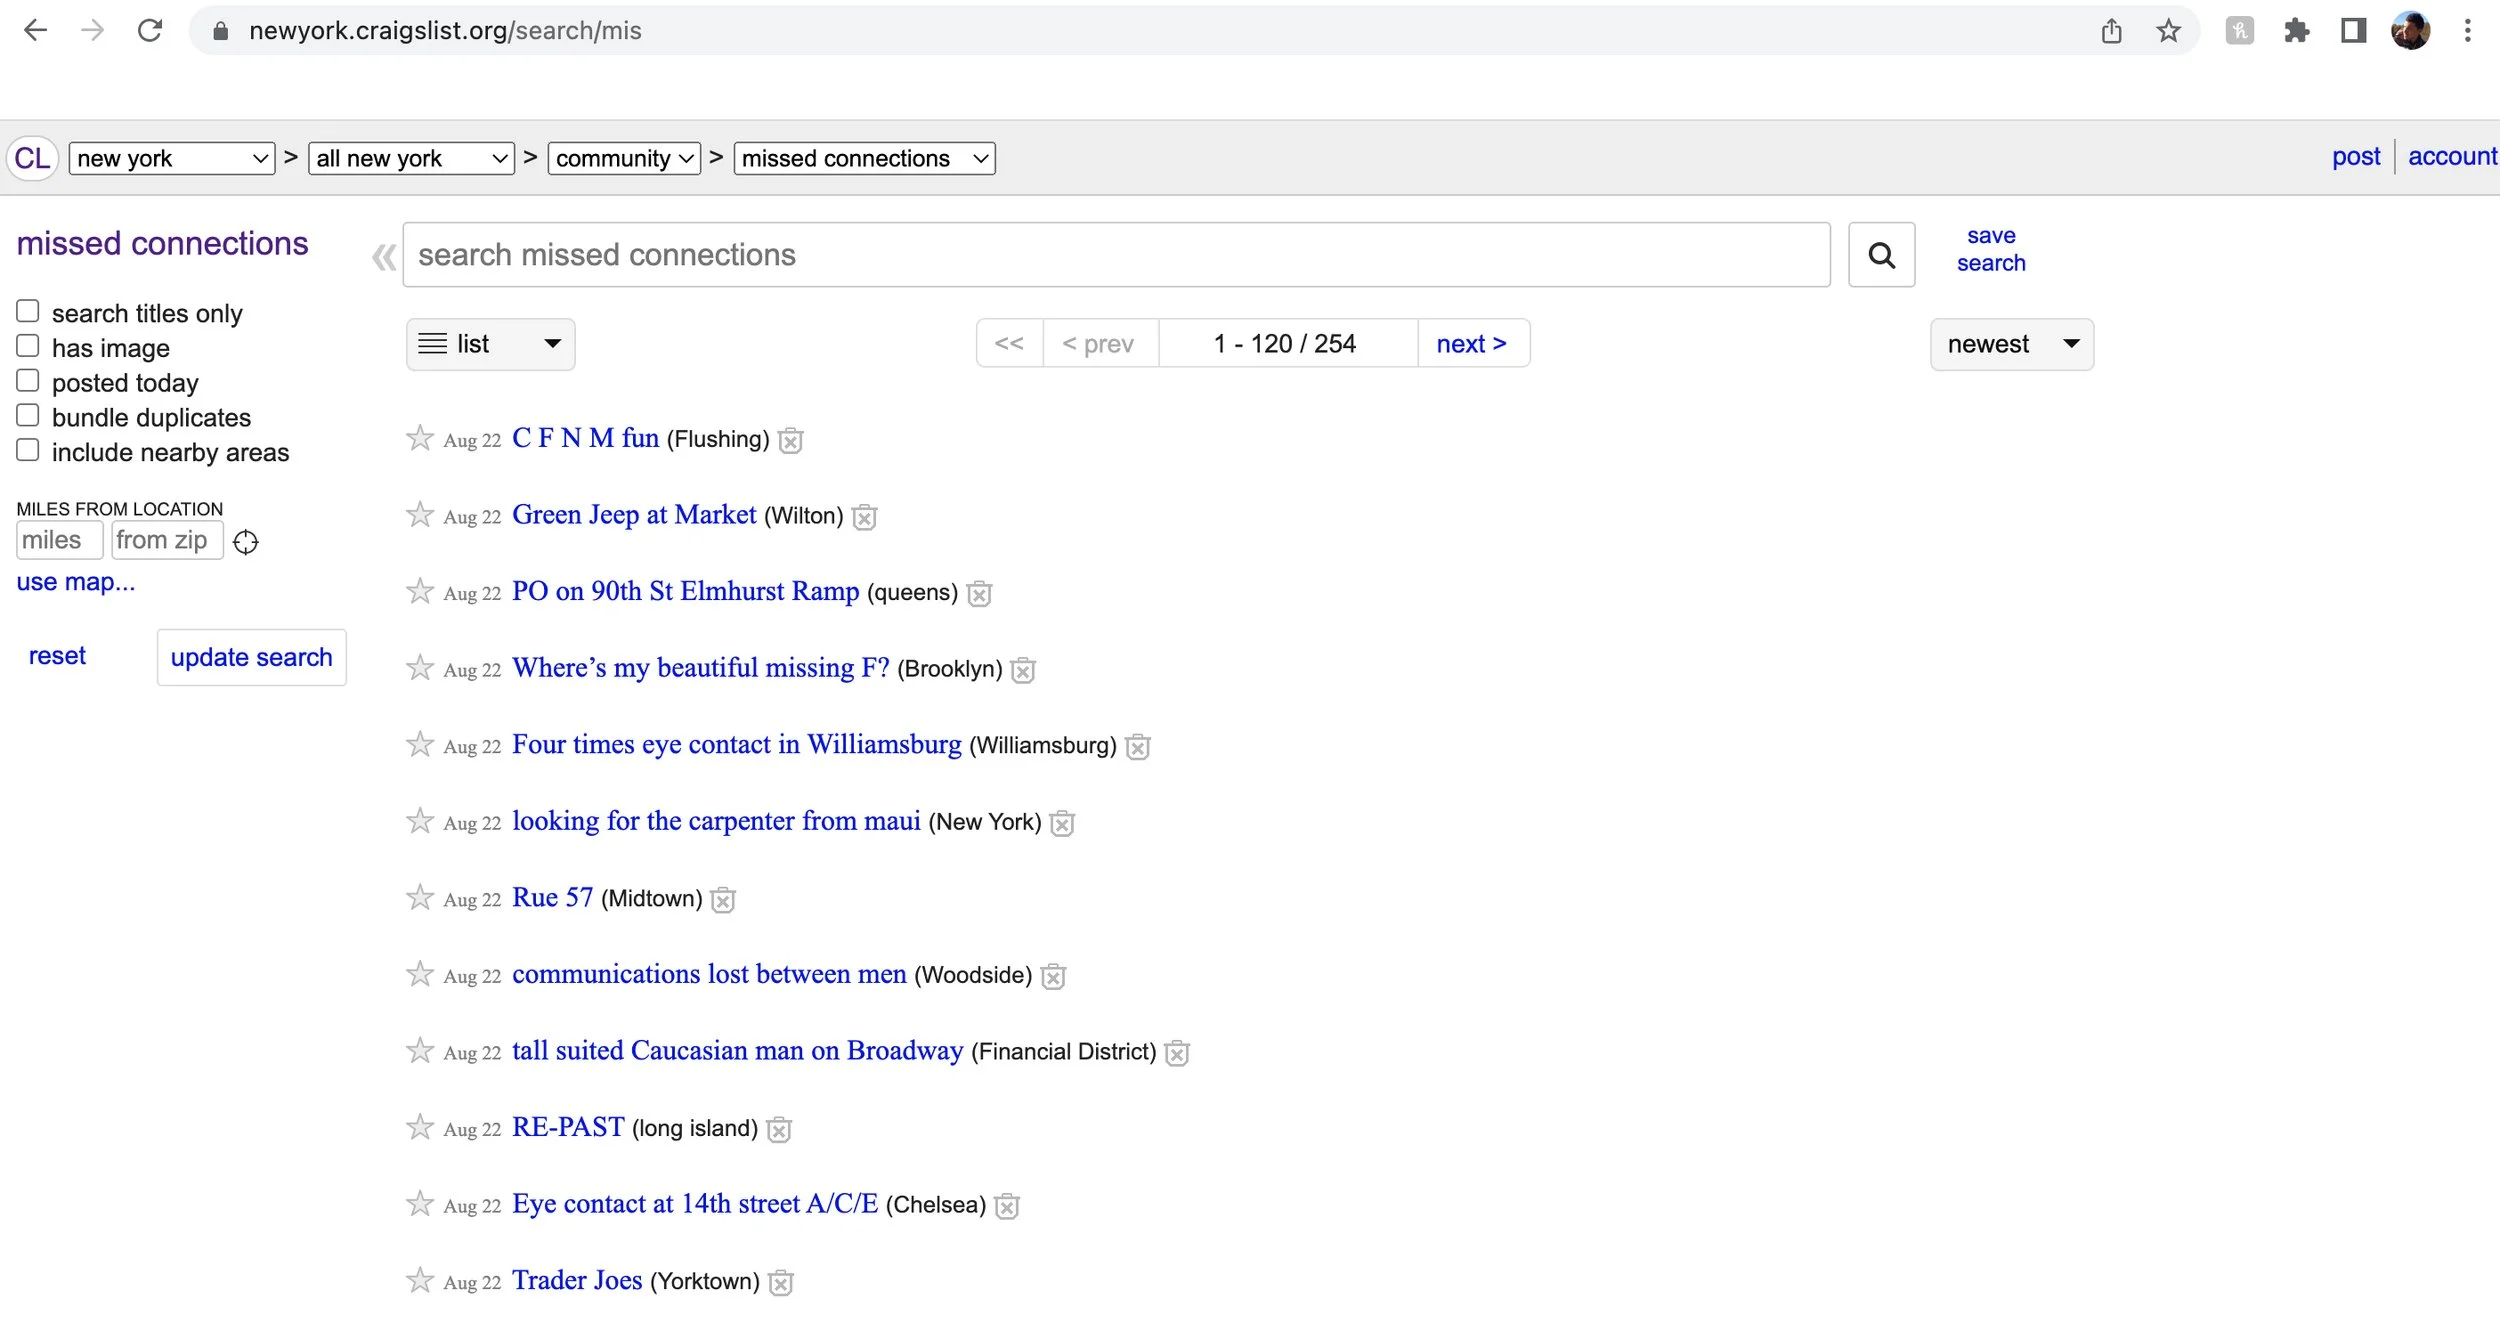Star the Green Jeep at Market listing
This screenshot has width=2500, height=1323.
pyautogui.click(x=420, y=515)
